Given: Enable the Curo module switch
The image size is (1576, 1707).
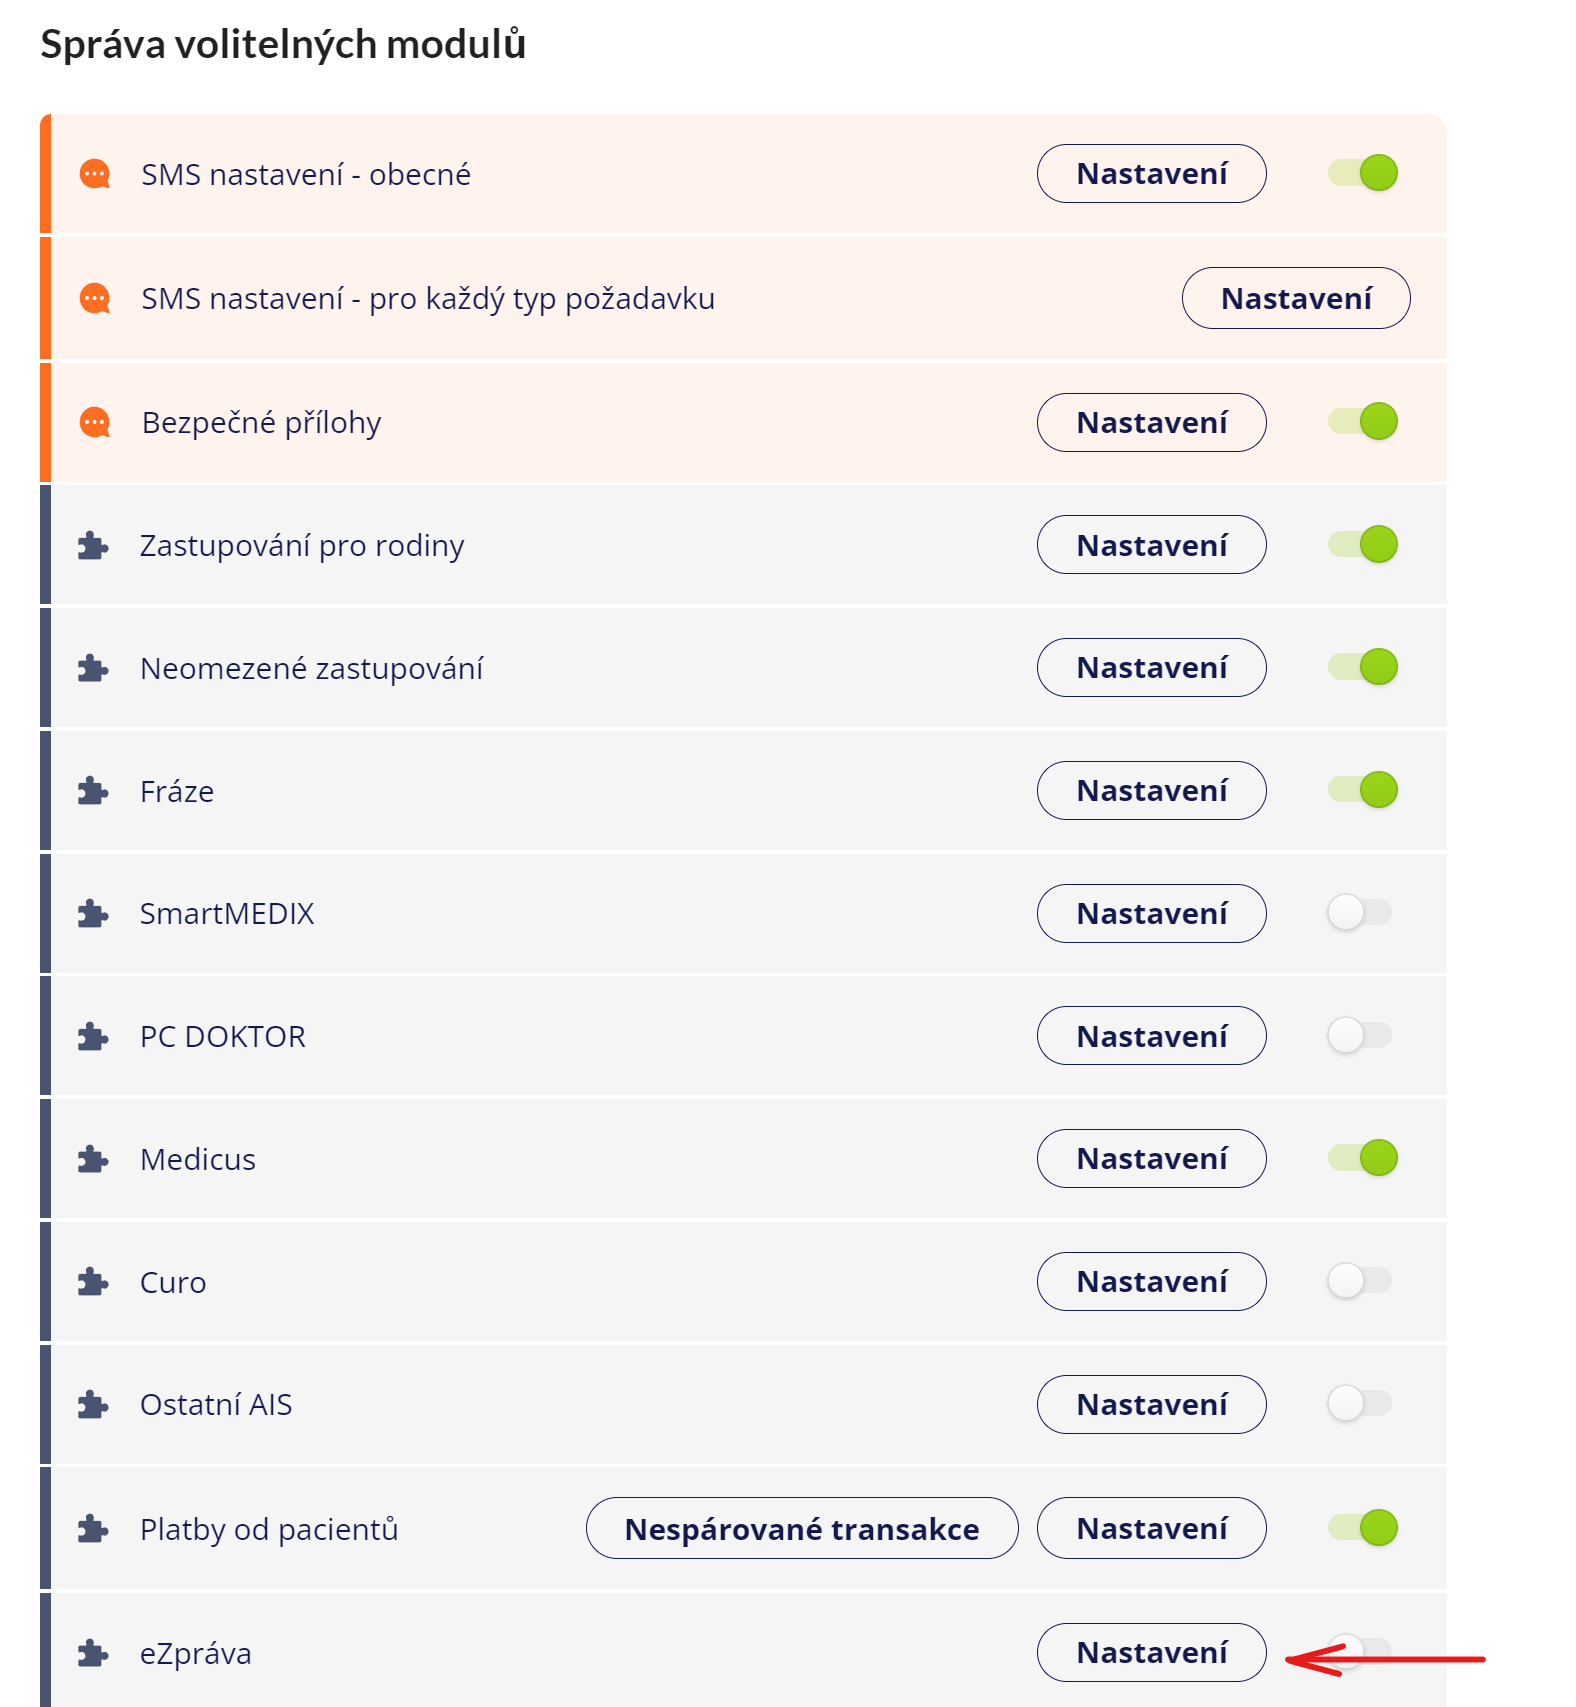Looking at the screenshot, I should coord(1359,1281).
